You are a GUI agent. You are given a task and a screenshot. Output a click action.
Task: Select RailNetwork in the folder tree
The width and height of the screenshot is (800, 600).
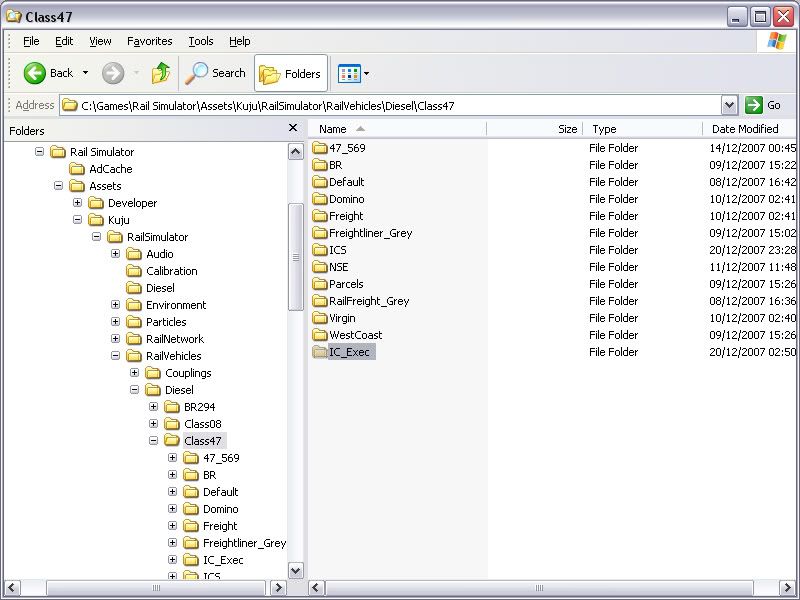tap(174, 339)
